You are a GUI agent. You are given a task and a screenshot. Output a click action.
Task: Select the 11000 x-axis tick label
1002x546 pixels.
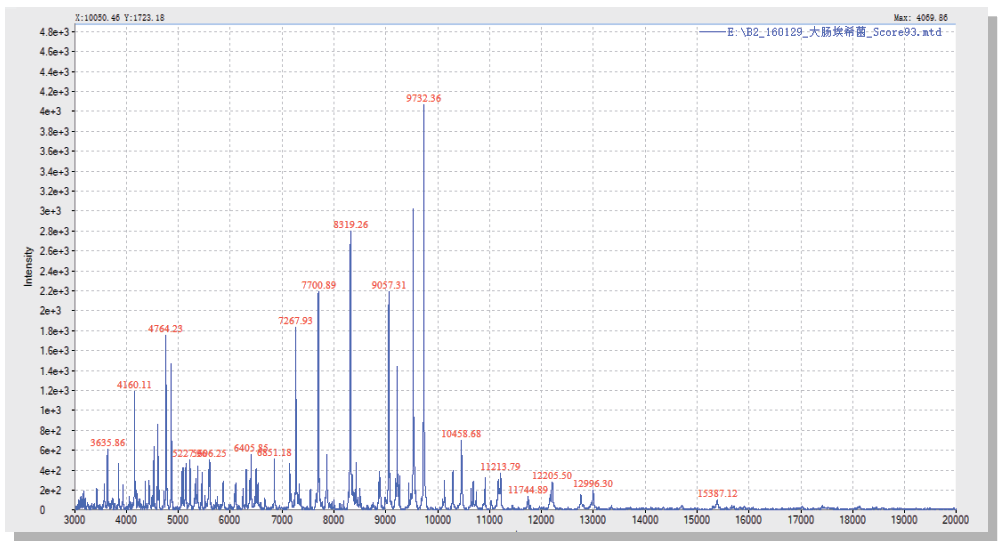(x=489, y=520)
